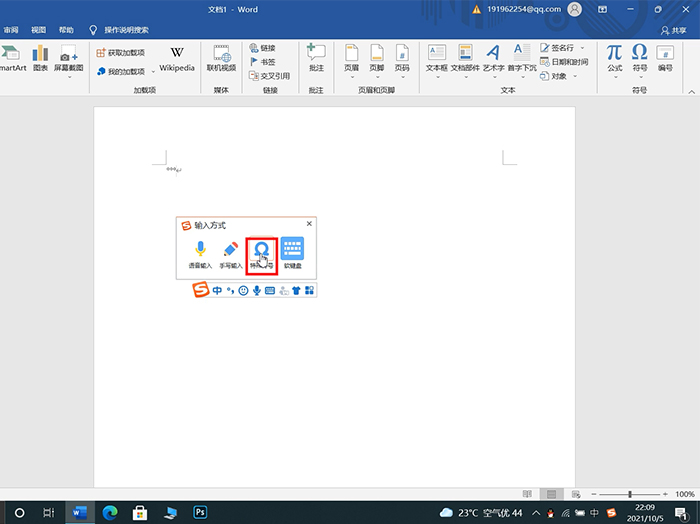Select the special symbols Omega option
The height and width of the screenshot is (524, 700).
pos(262,255)
